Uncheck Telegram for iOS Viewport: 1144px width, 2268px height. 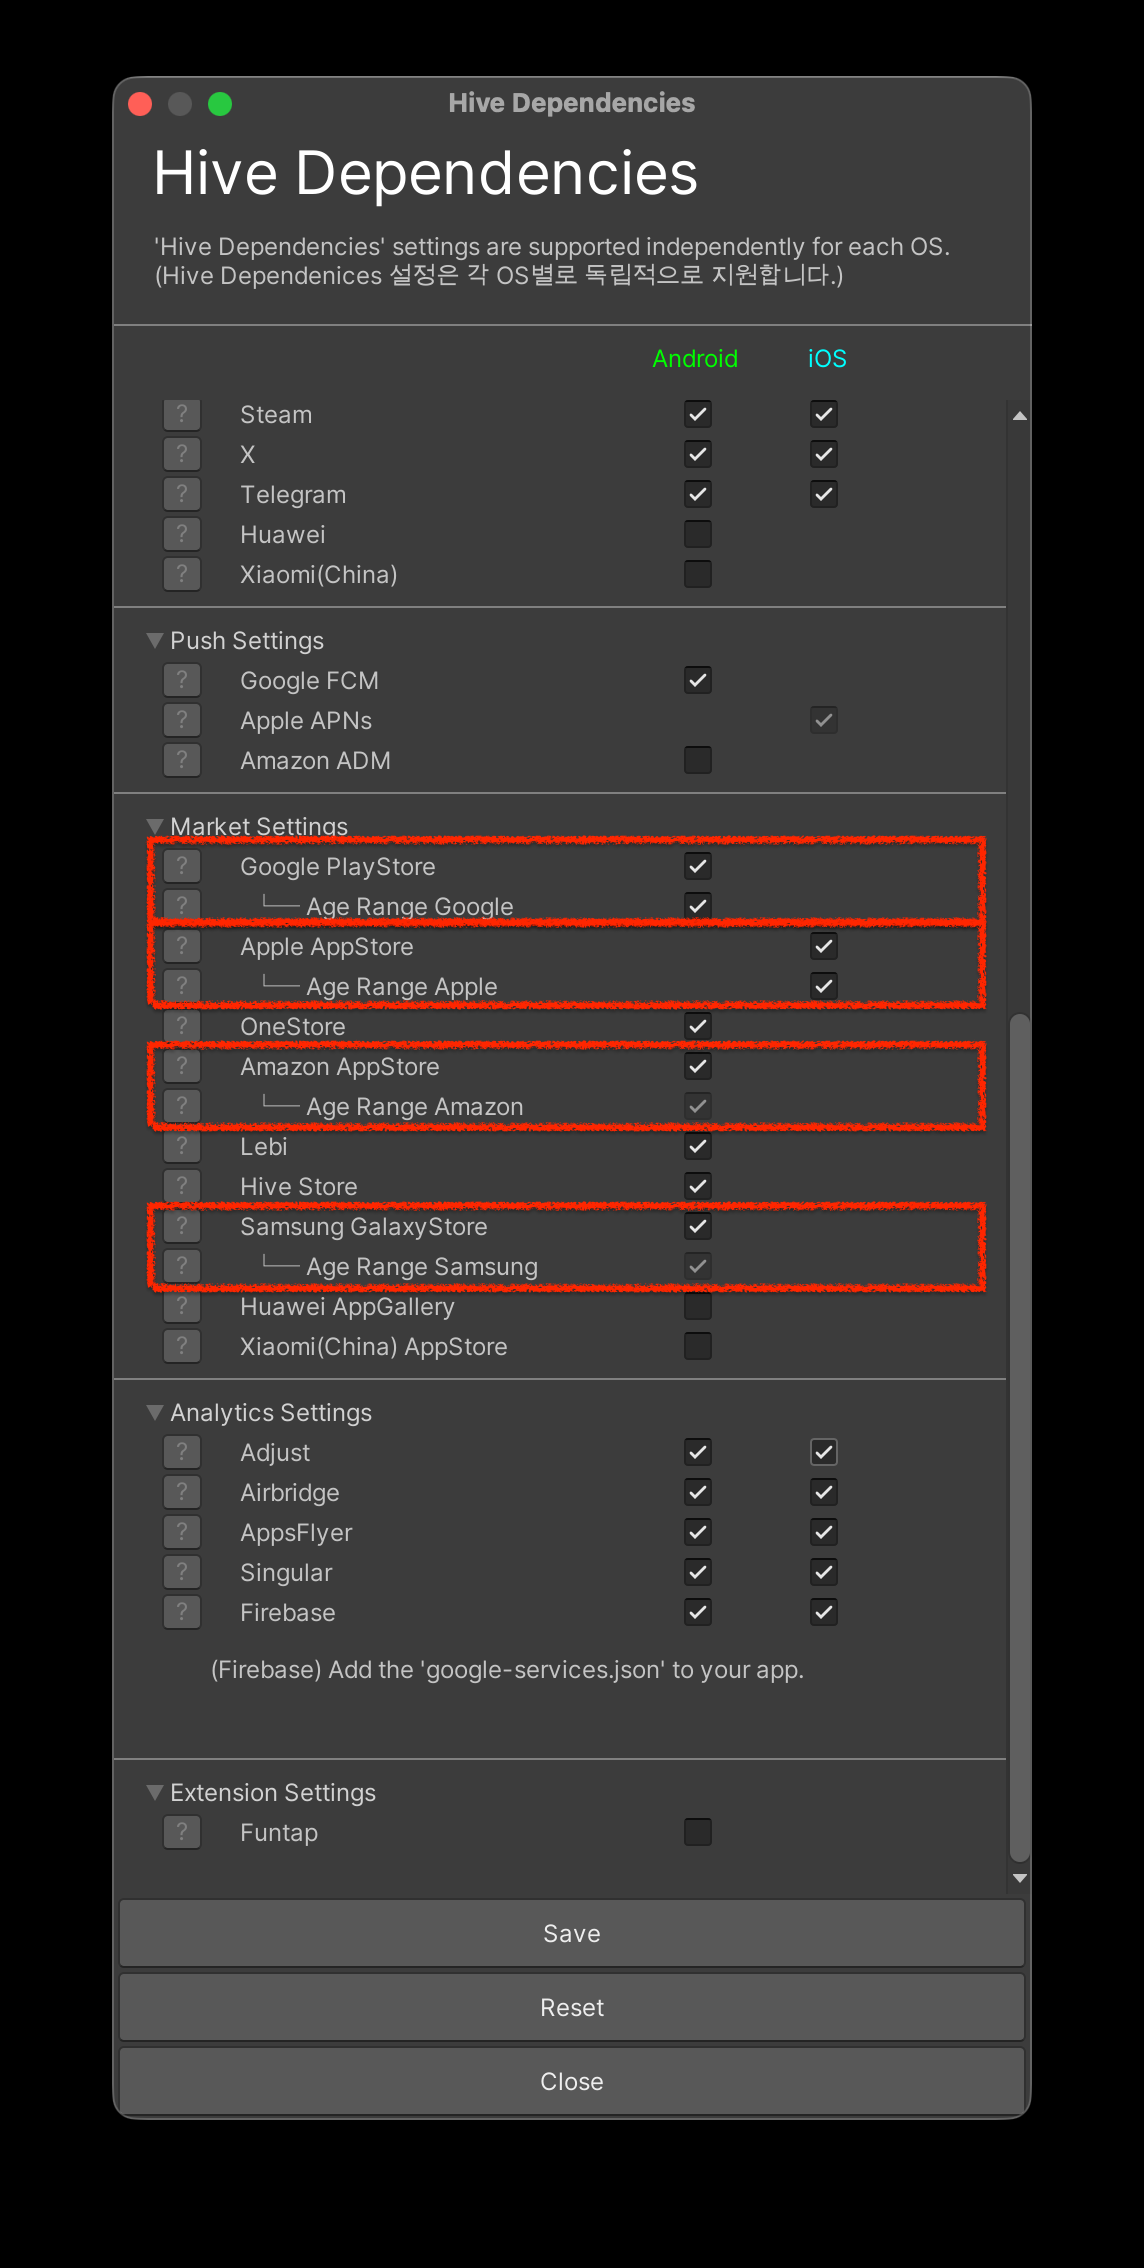[824, 494]
